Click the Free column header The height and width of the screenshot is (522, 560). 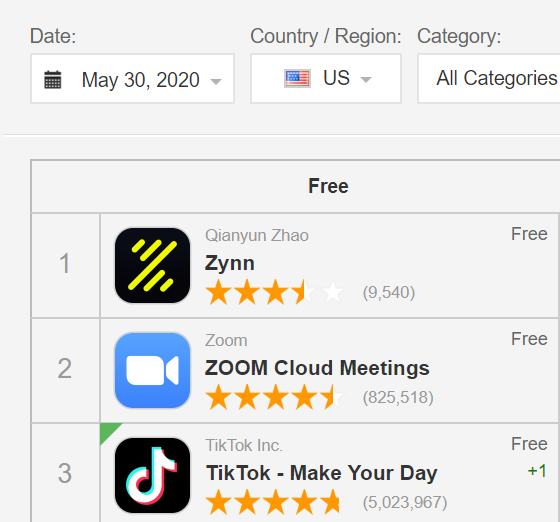328,186
